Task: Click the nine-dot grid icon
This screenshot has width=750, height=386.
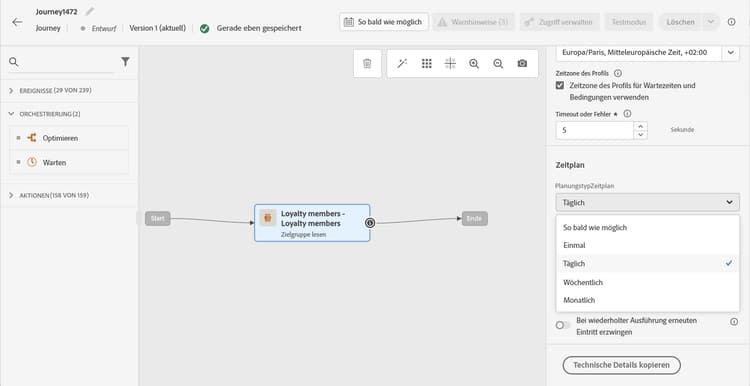Action: (x=427, y=64)
